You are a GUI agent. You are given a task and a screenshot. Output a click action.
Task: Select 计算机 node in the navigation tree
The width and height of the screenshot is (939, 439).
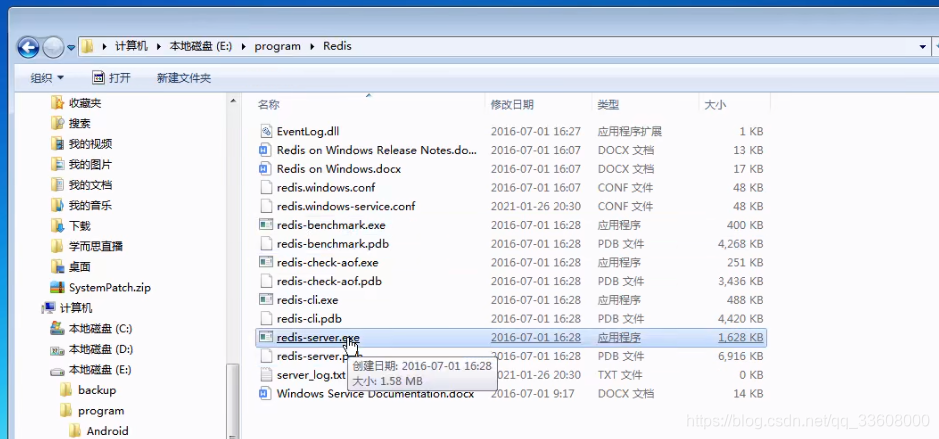click(76, 308)
